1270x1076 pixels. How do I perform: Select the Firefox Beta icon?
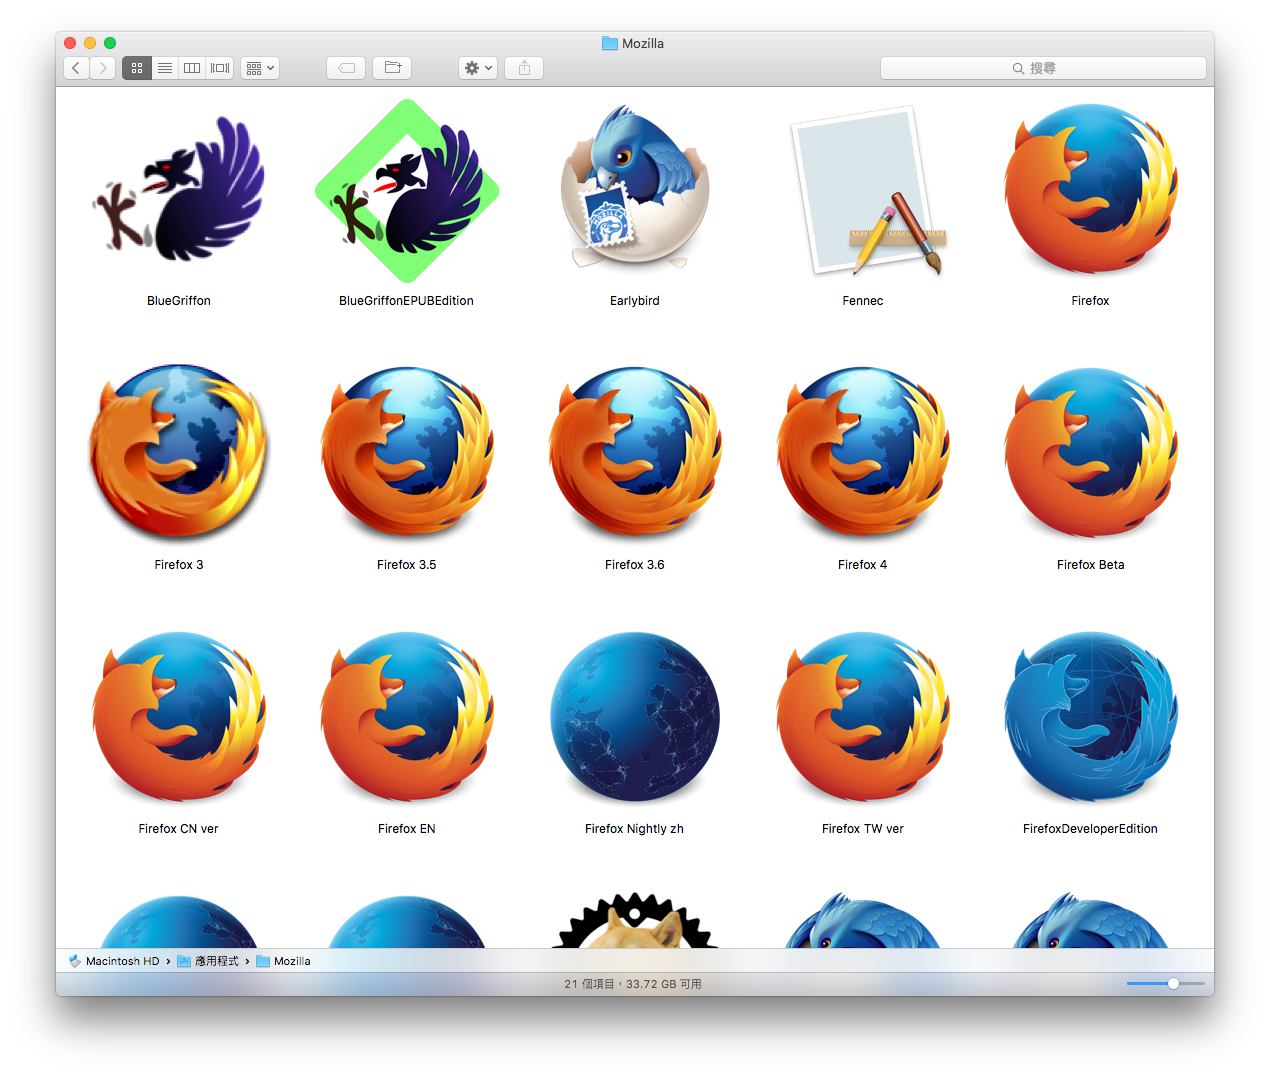coord(1090,454)
